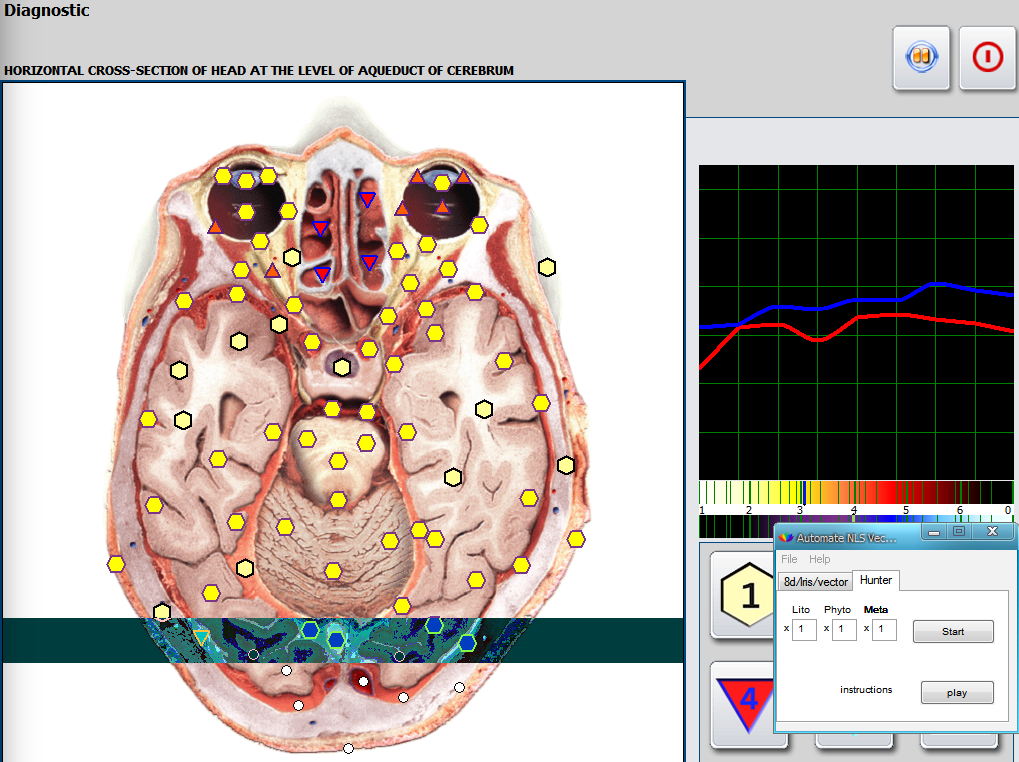Click the blue line on the frequency graph
The width and height of the screenshot is (1019, 762).
pyautogui.click(x=858, y=300)
